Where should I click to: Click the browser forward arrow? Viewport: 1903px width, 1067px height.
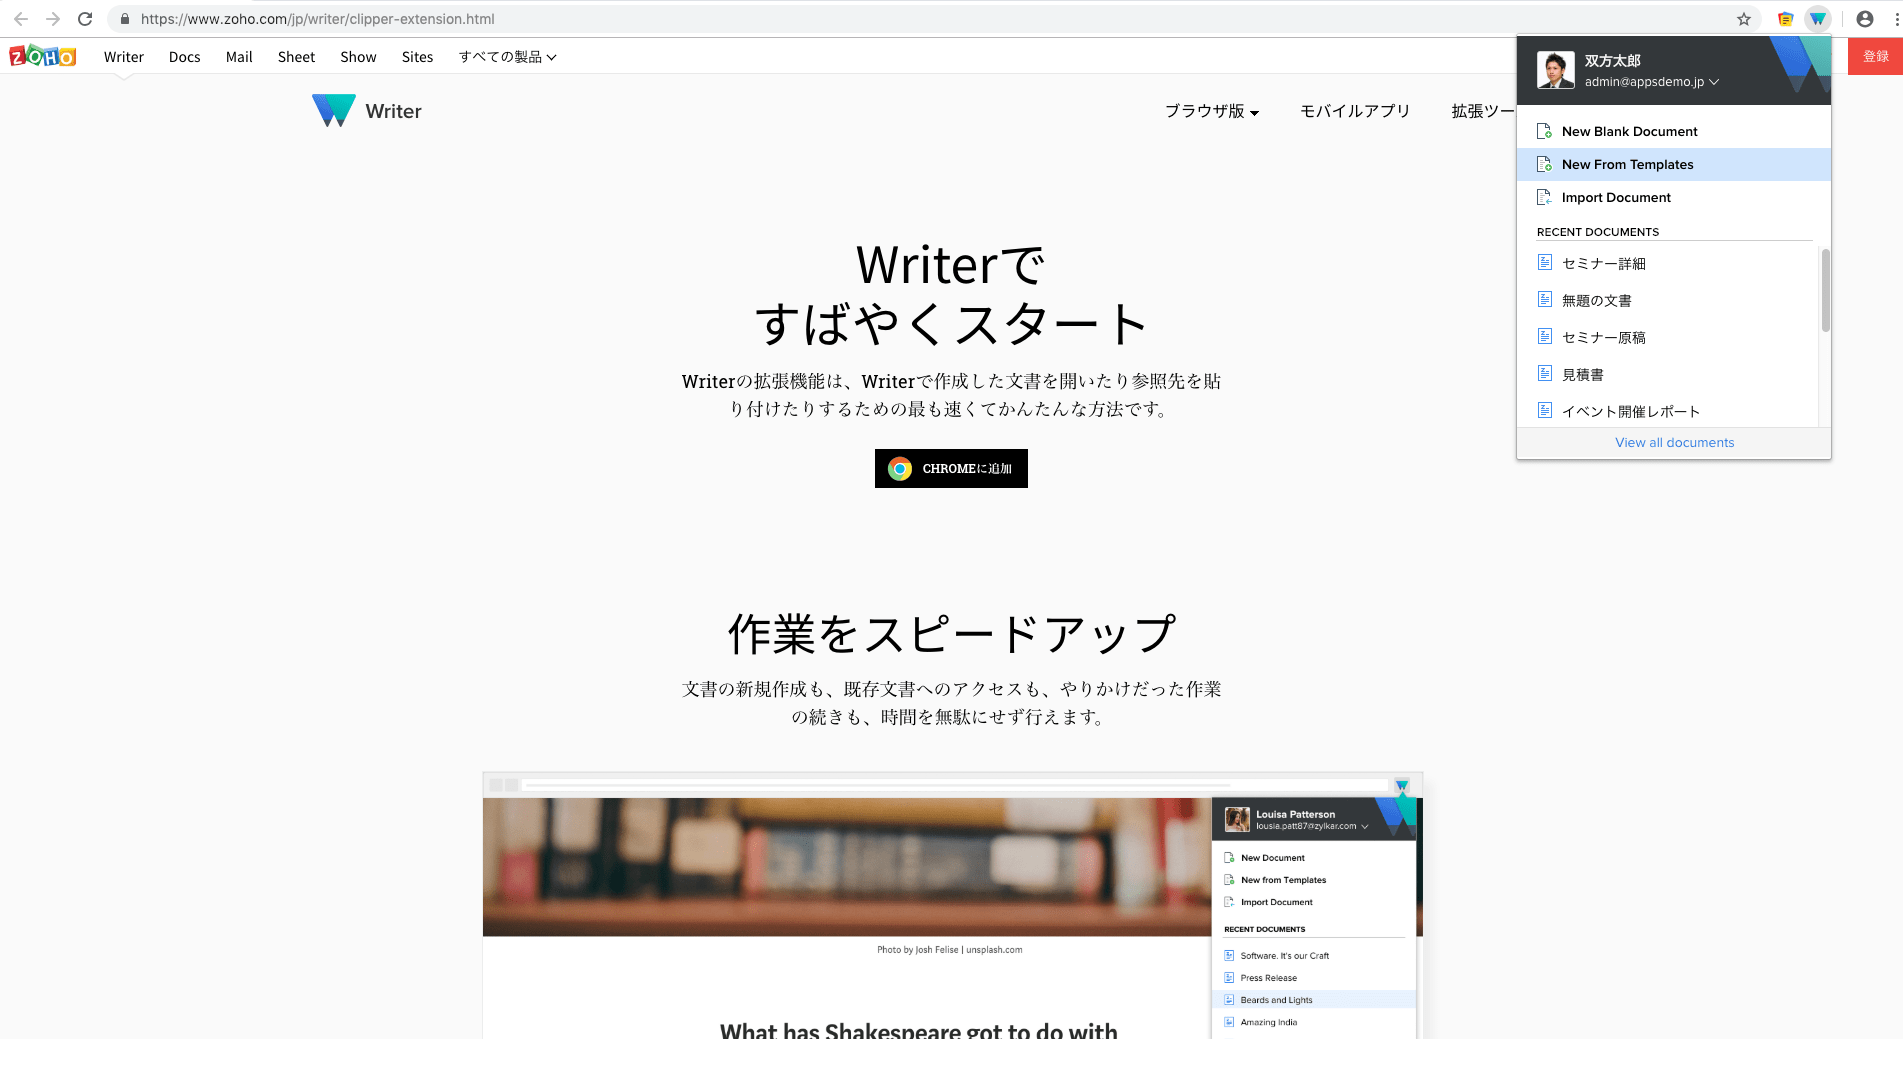(x=53, y=19)
